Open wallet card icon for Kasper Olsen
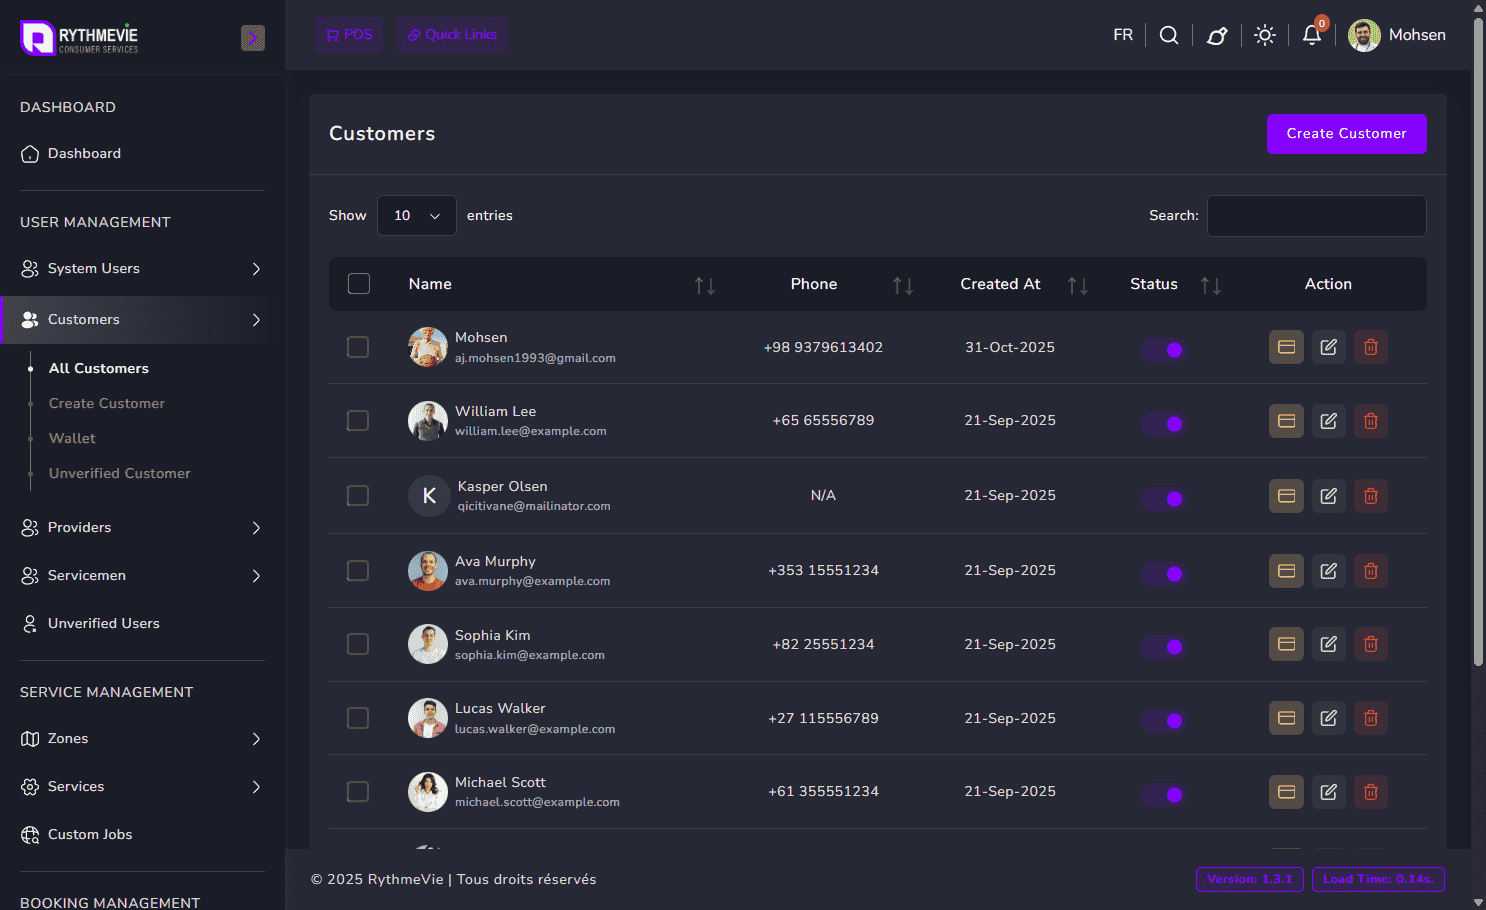 coord(1286,496)
